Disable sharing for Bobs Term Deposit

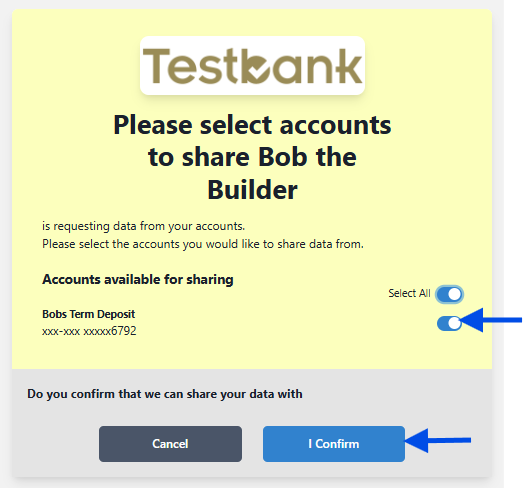449,323
